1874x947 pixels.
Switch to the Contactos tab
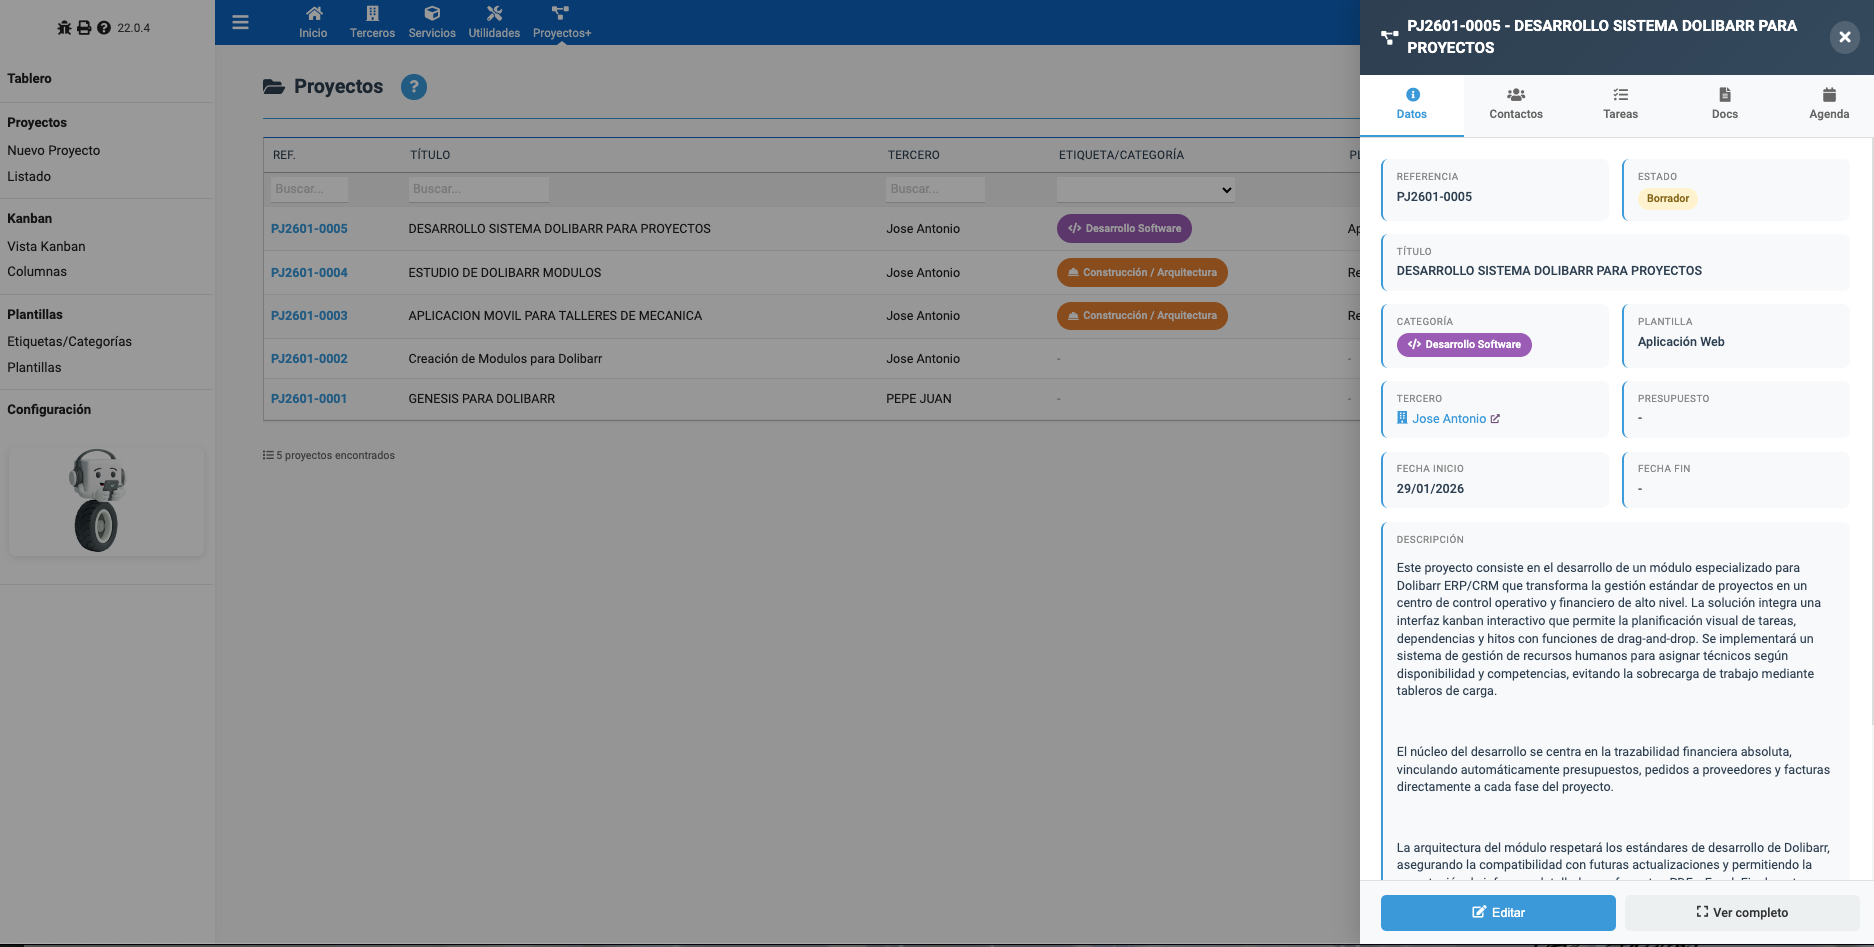[x=1515, y=104]
